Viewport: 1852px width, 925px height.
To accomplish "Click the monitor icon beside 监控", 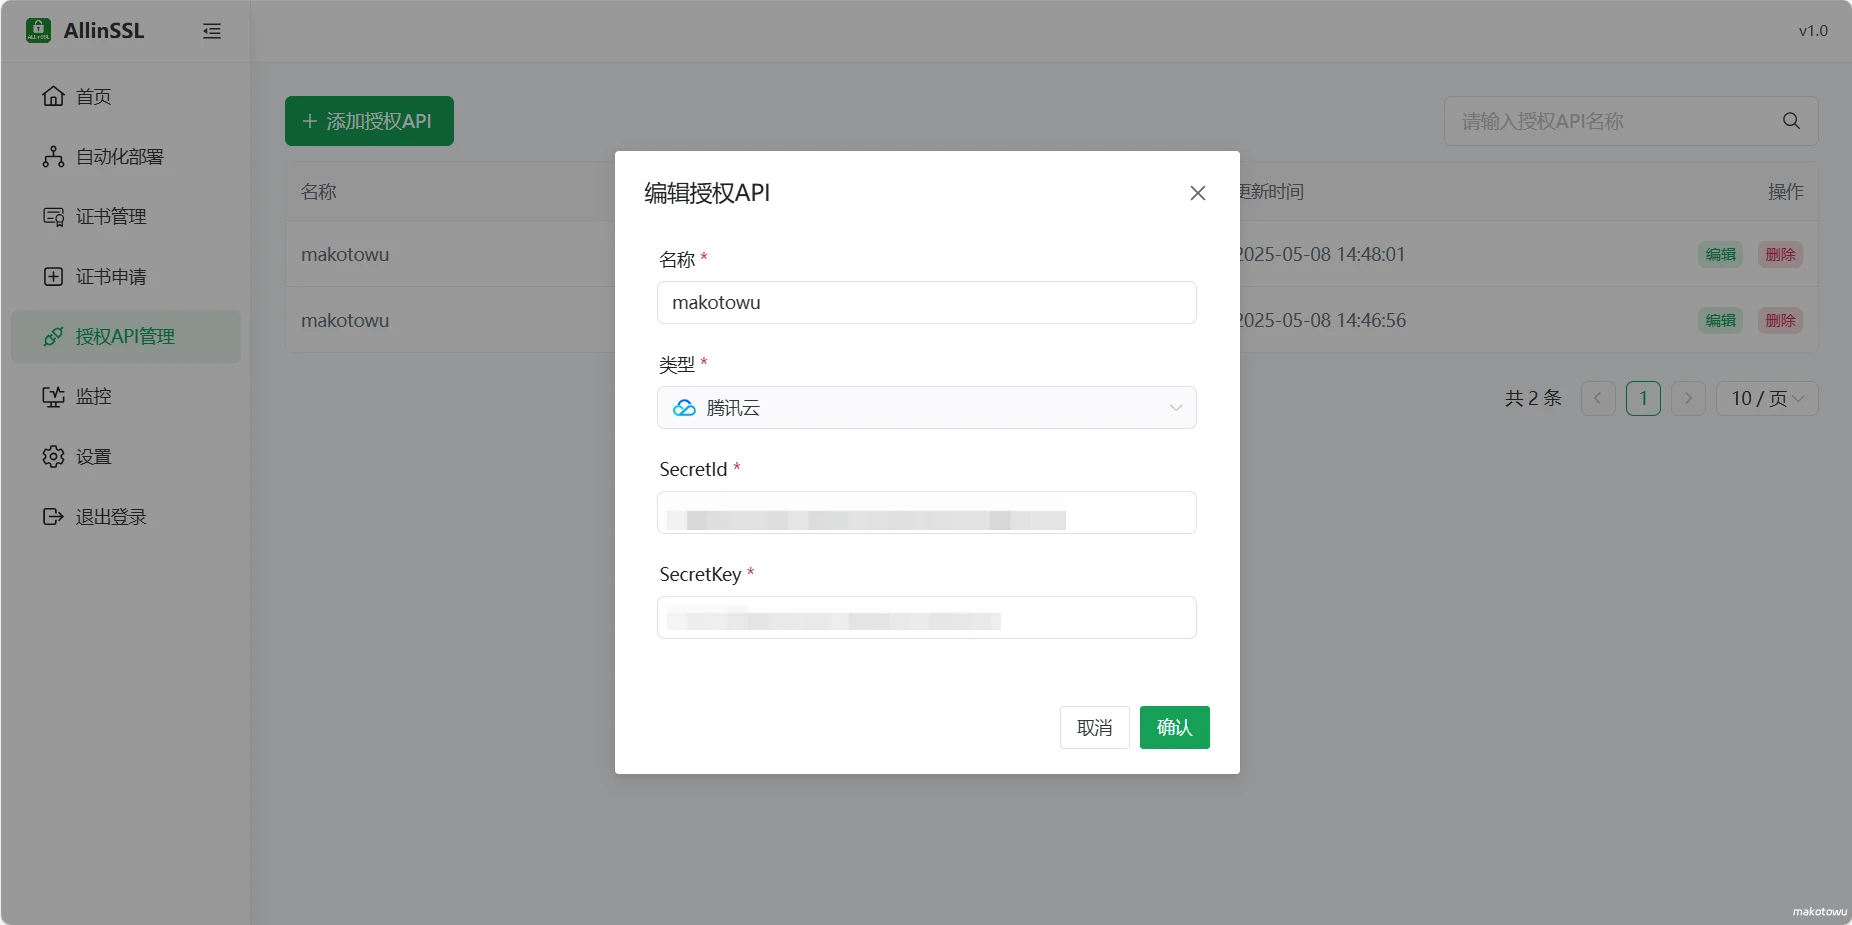I will pyautogui.click(x=53, y=396).
